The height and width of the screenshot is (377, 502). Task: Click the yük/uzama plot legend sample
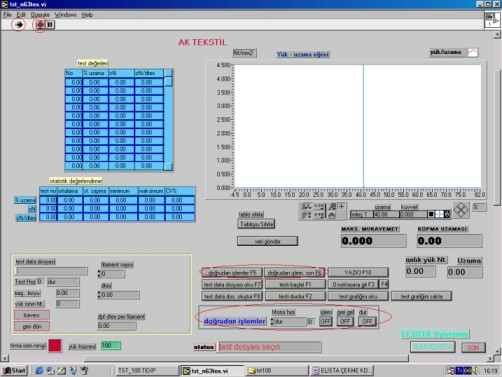(x=473, y=52)
